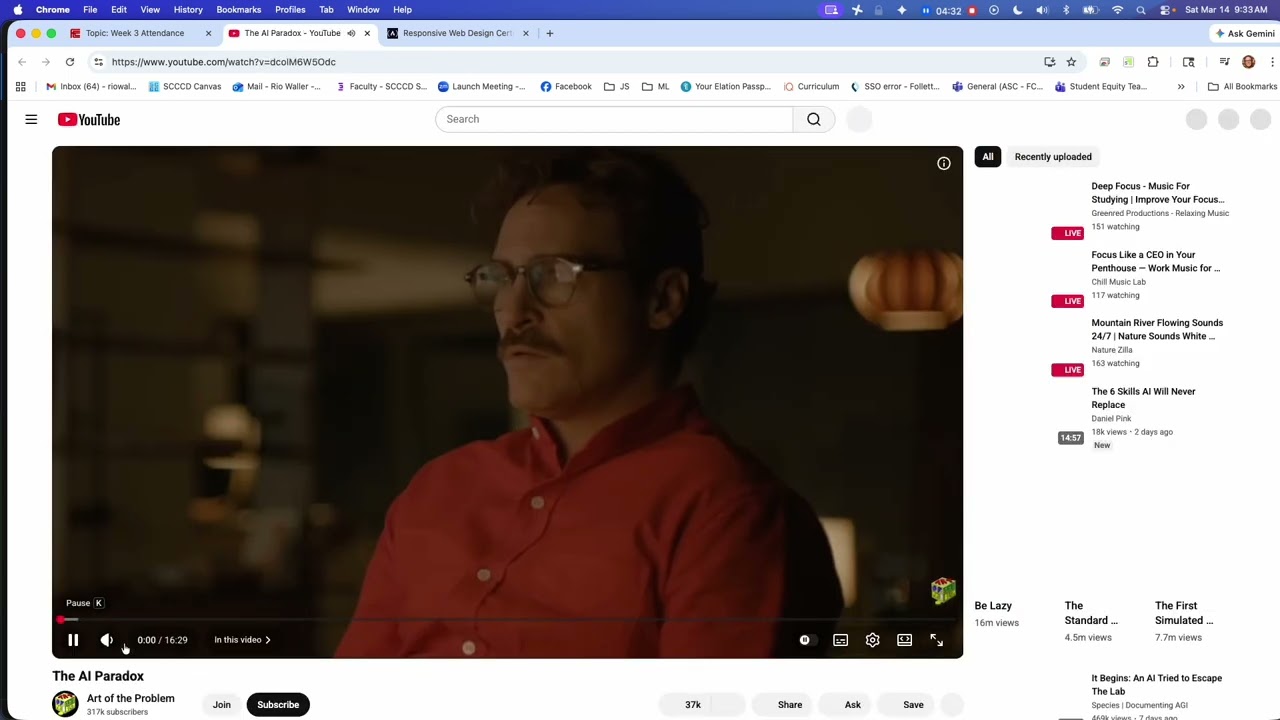
Task: Focus the YouTube search field
Action: click(x=614, y=119)
